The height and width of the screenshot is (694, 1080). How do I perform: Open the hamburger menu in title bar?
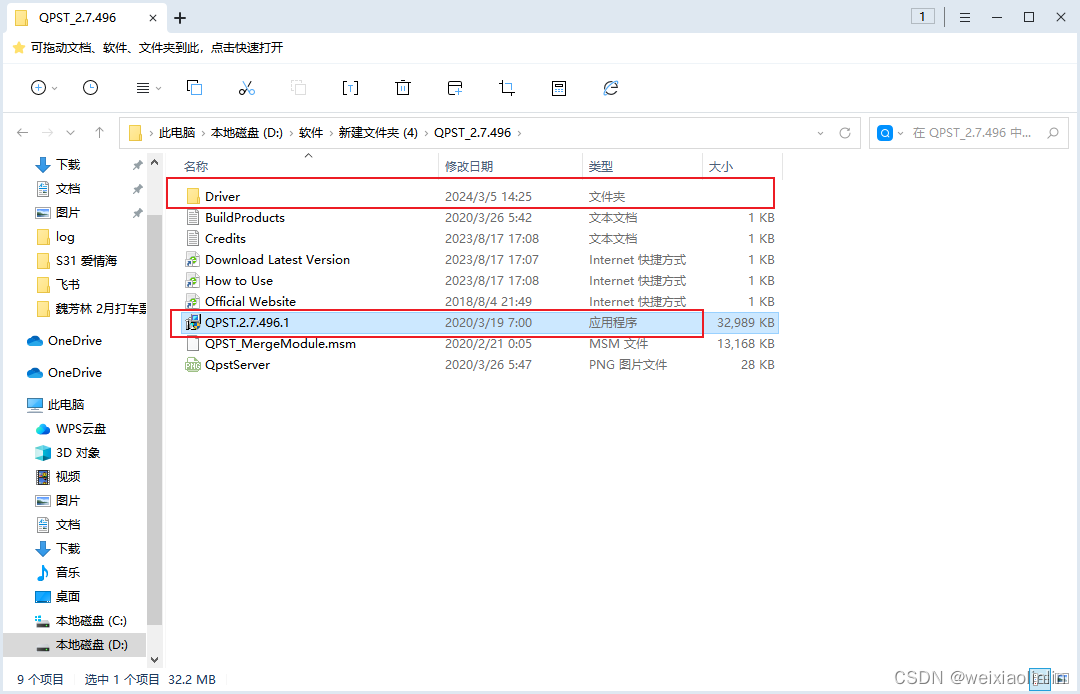pos(965,17)
